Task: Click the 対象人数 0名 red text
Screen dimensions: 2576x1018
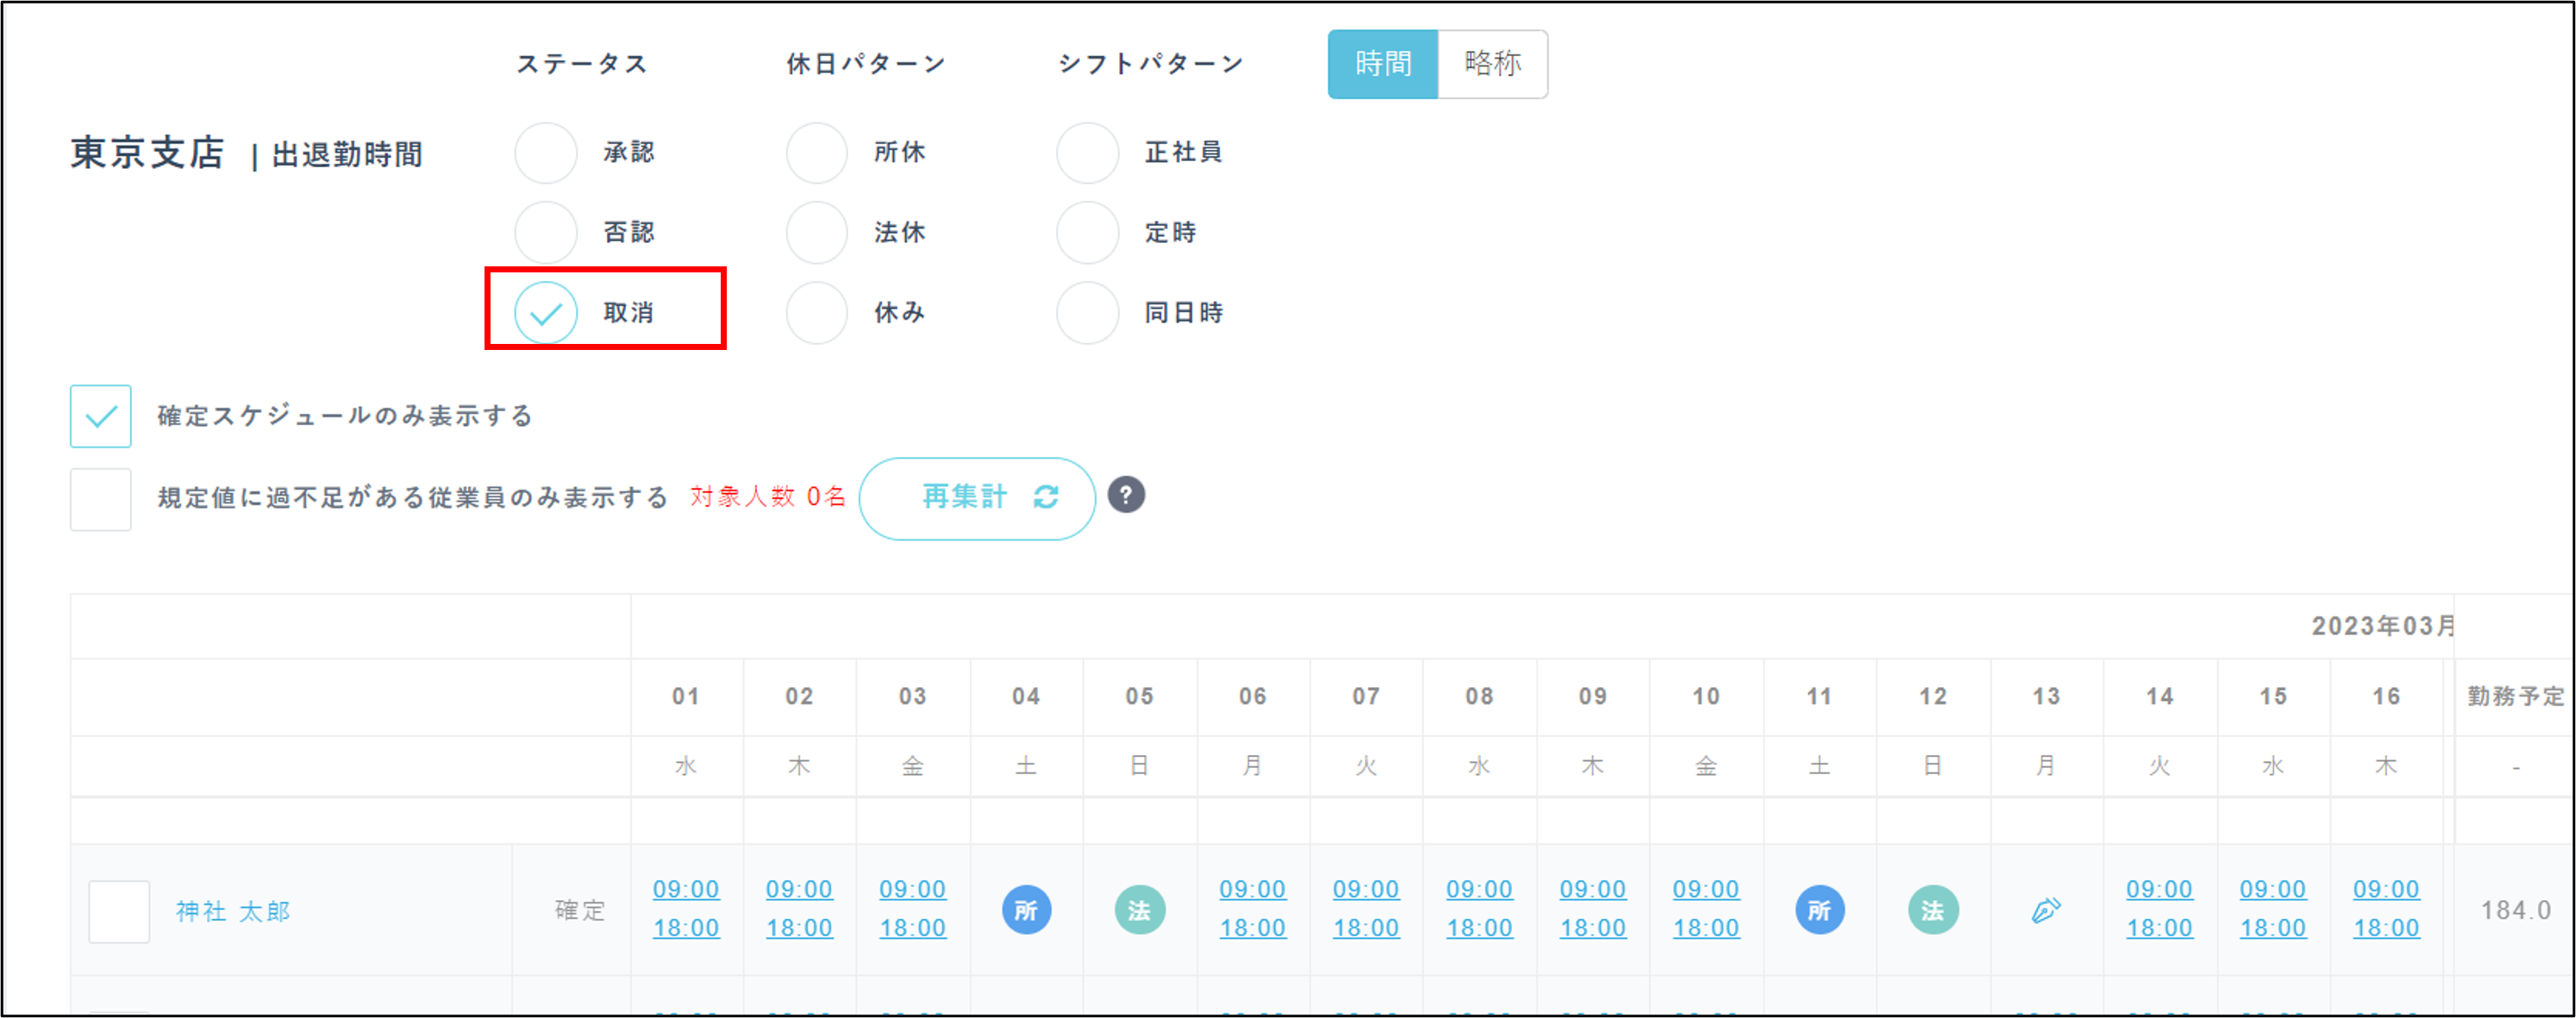Action: [768, 496]
